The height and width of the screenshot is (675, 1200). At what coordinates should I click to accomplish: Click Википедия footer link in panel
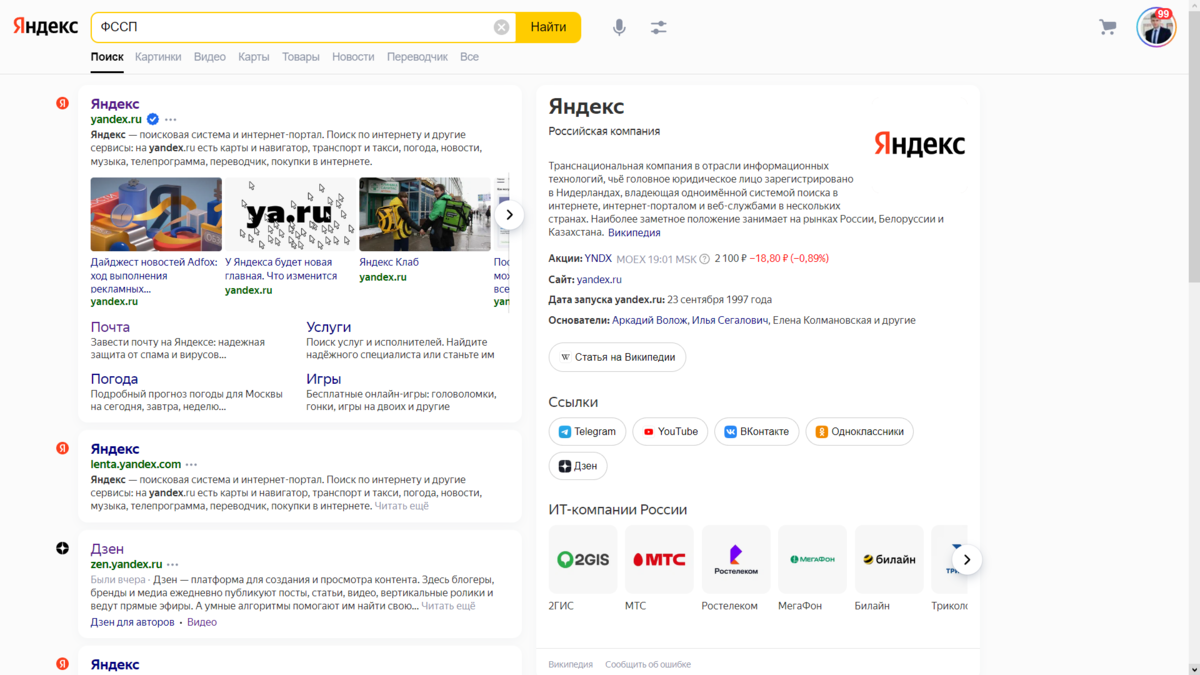pyautogui.click(x=571, y=664)
